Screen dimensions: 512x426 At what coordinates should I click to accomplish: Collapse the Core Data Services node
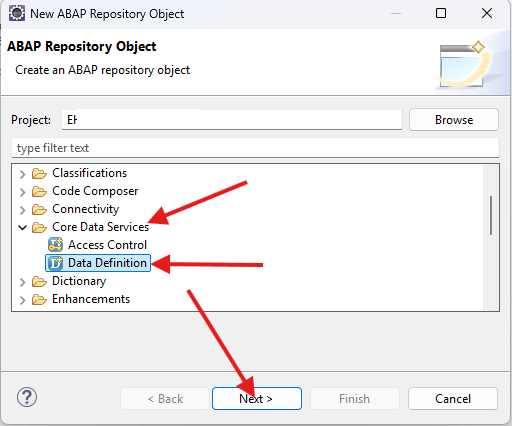pyautogui.click(x=22, y=228)
